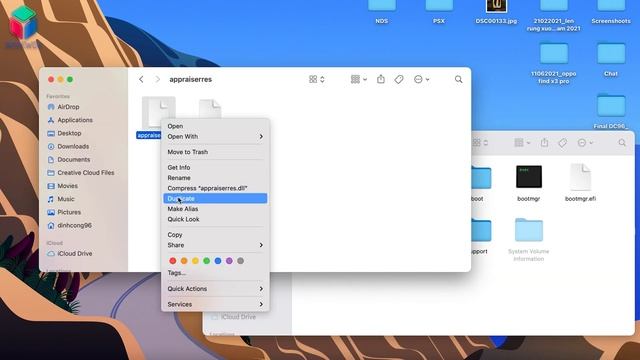Open the More actions ellipsis menu in appraiserres window
Screen dimensions: 640x360
pyautogui.click(x=421, y=79)
